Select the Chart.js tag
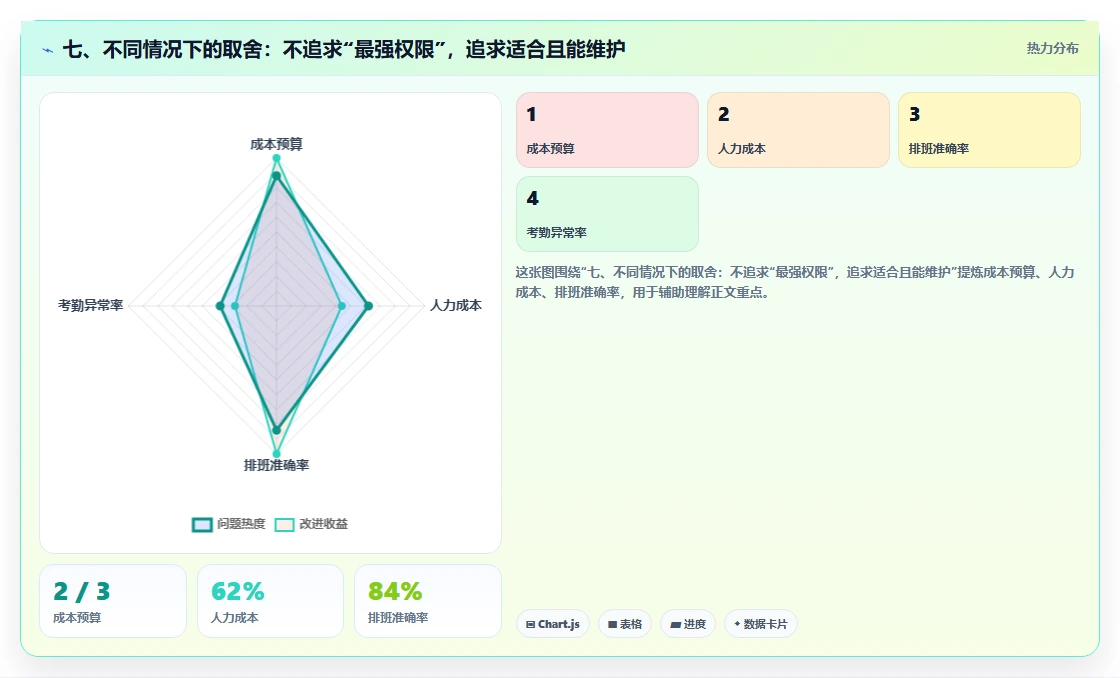 [x=553, y=624]
